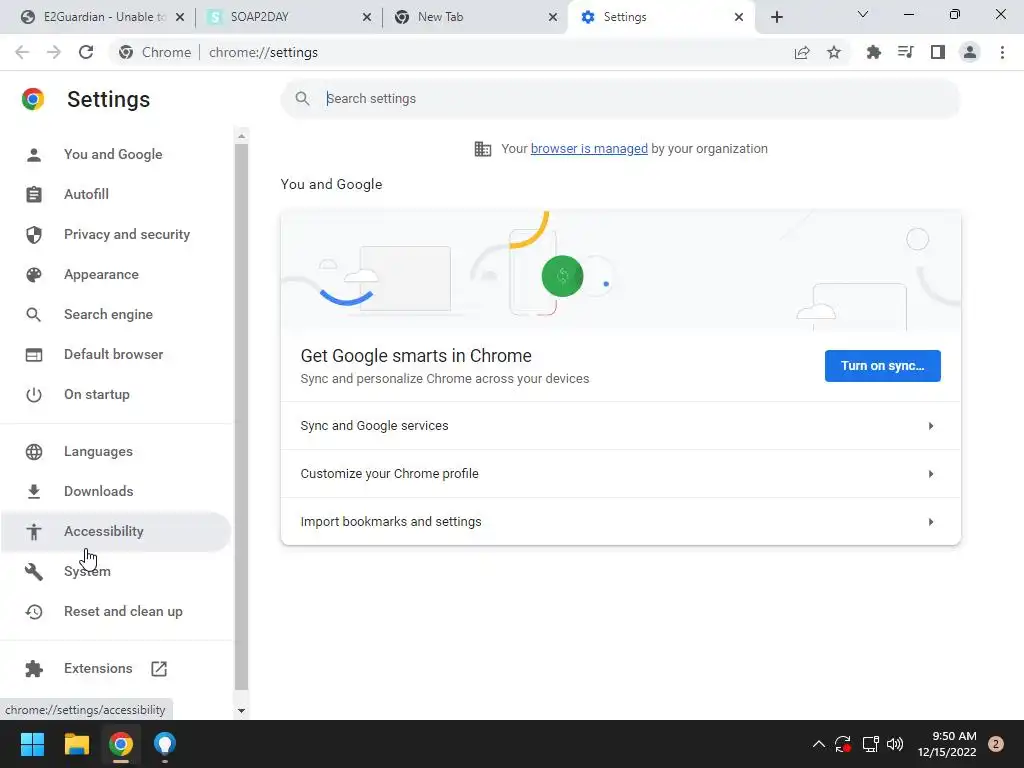Screen dimensions: 1024x768
Task: Open the media controls icon in toolbar
Action: click(x=905, y=52)
